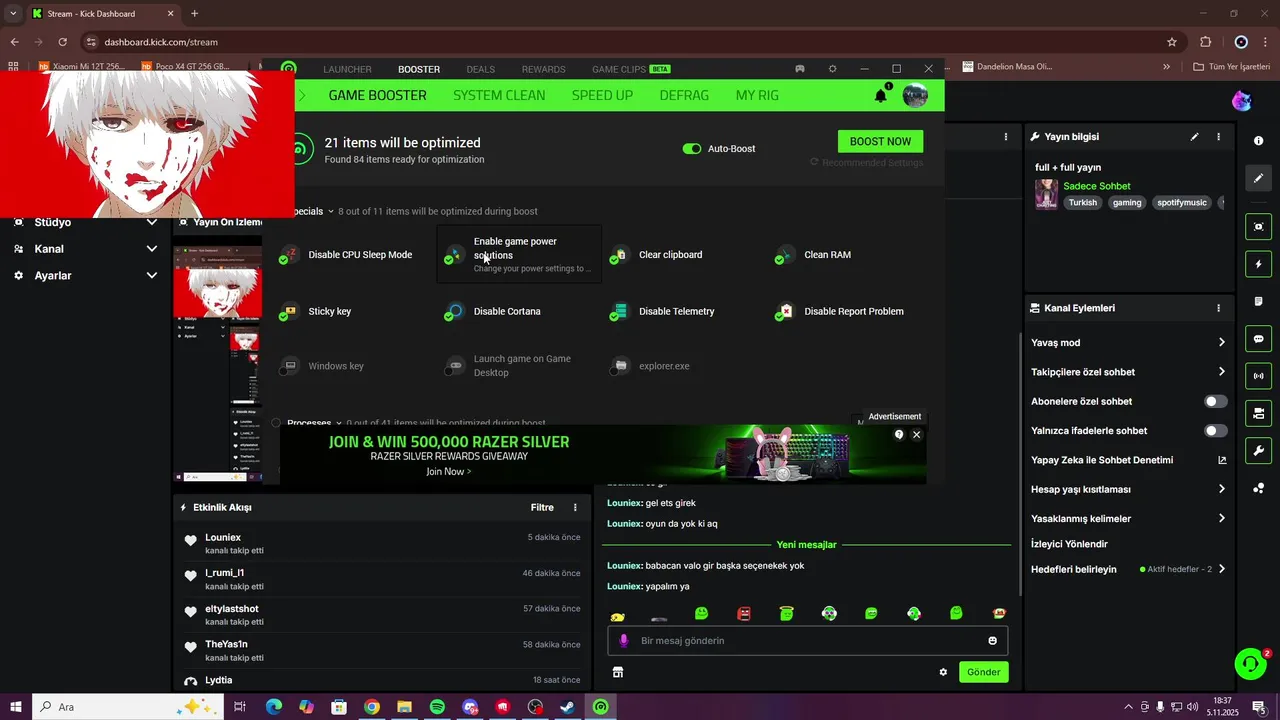The height and width of the screenshot is (720, 1280).
Task: Bookmark this page with the star icon
Action: (x=1172, y=42)
